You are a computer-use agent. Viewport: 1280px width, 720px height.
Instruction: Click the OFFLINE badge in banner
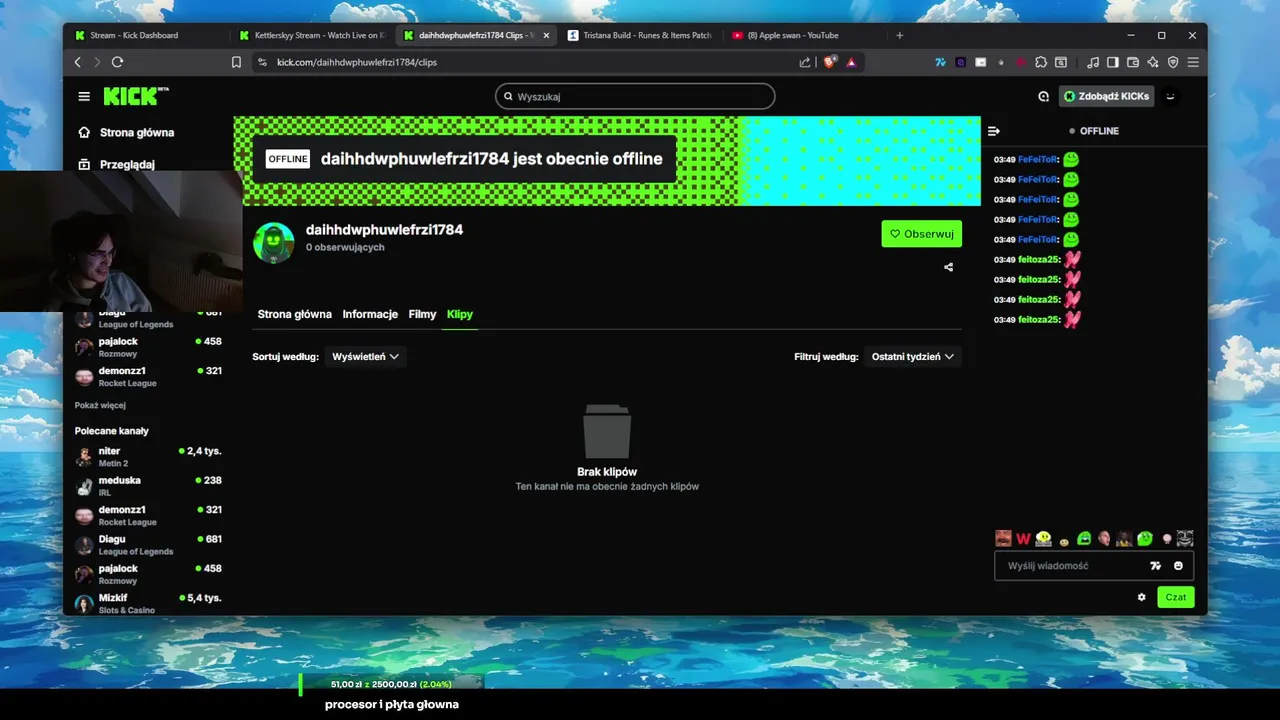(x=288, y=159)
